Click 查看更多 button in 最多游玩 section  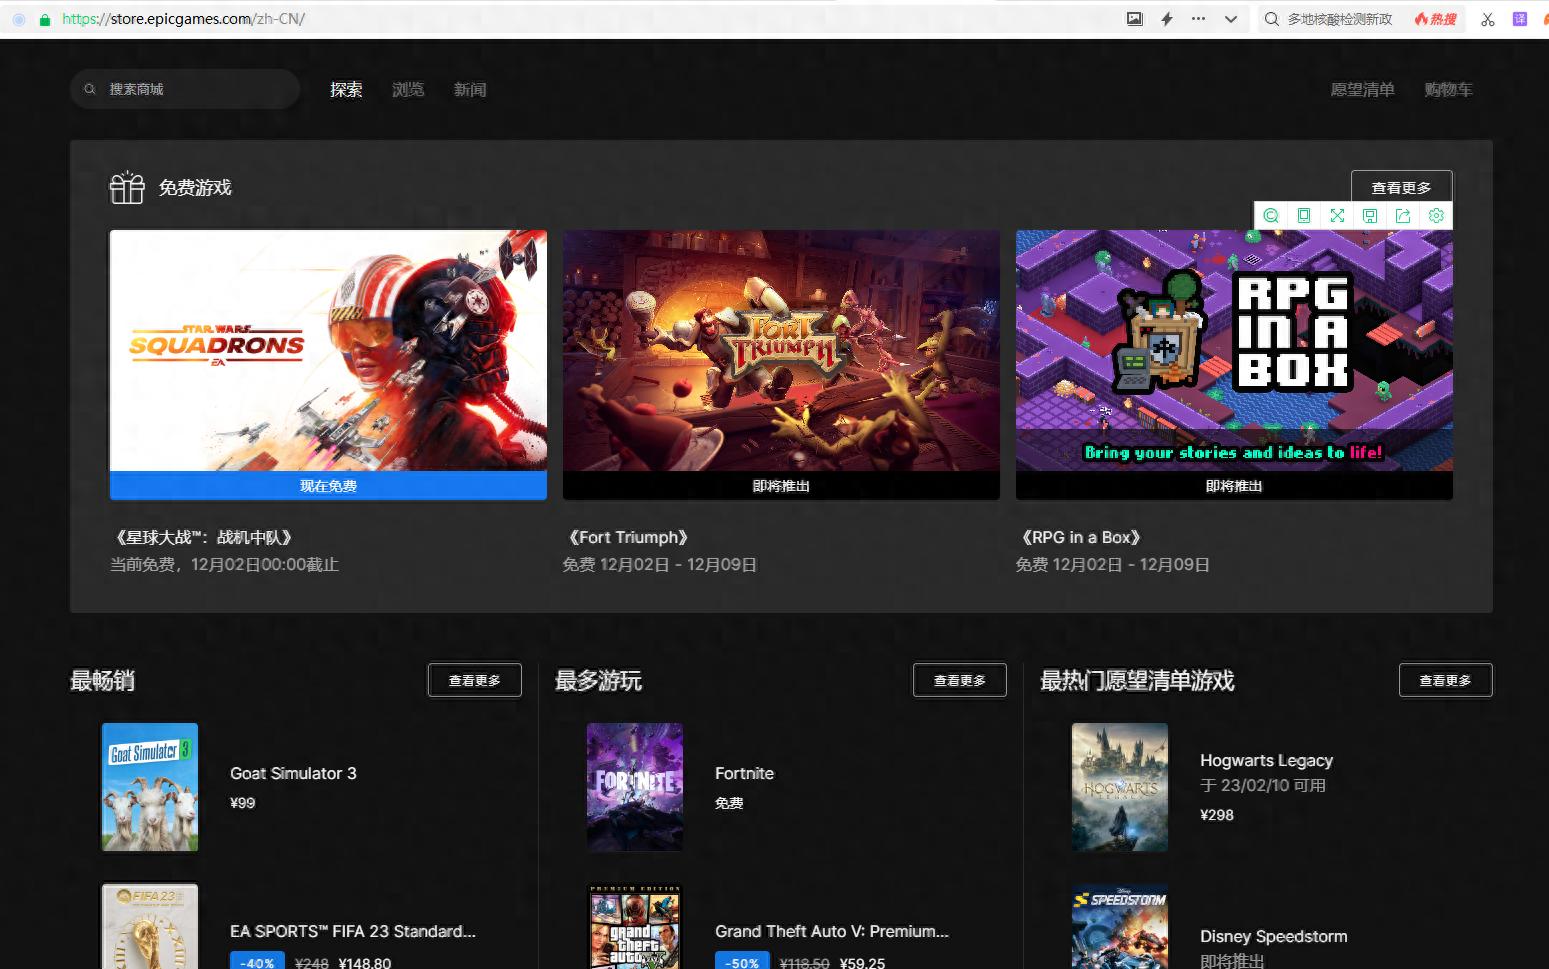pyautogui.click(x=959, y=680)
